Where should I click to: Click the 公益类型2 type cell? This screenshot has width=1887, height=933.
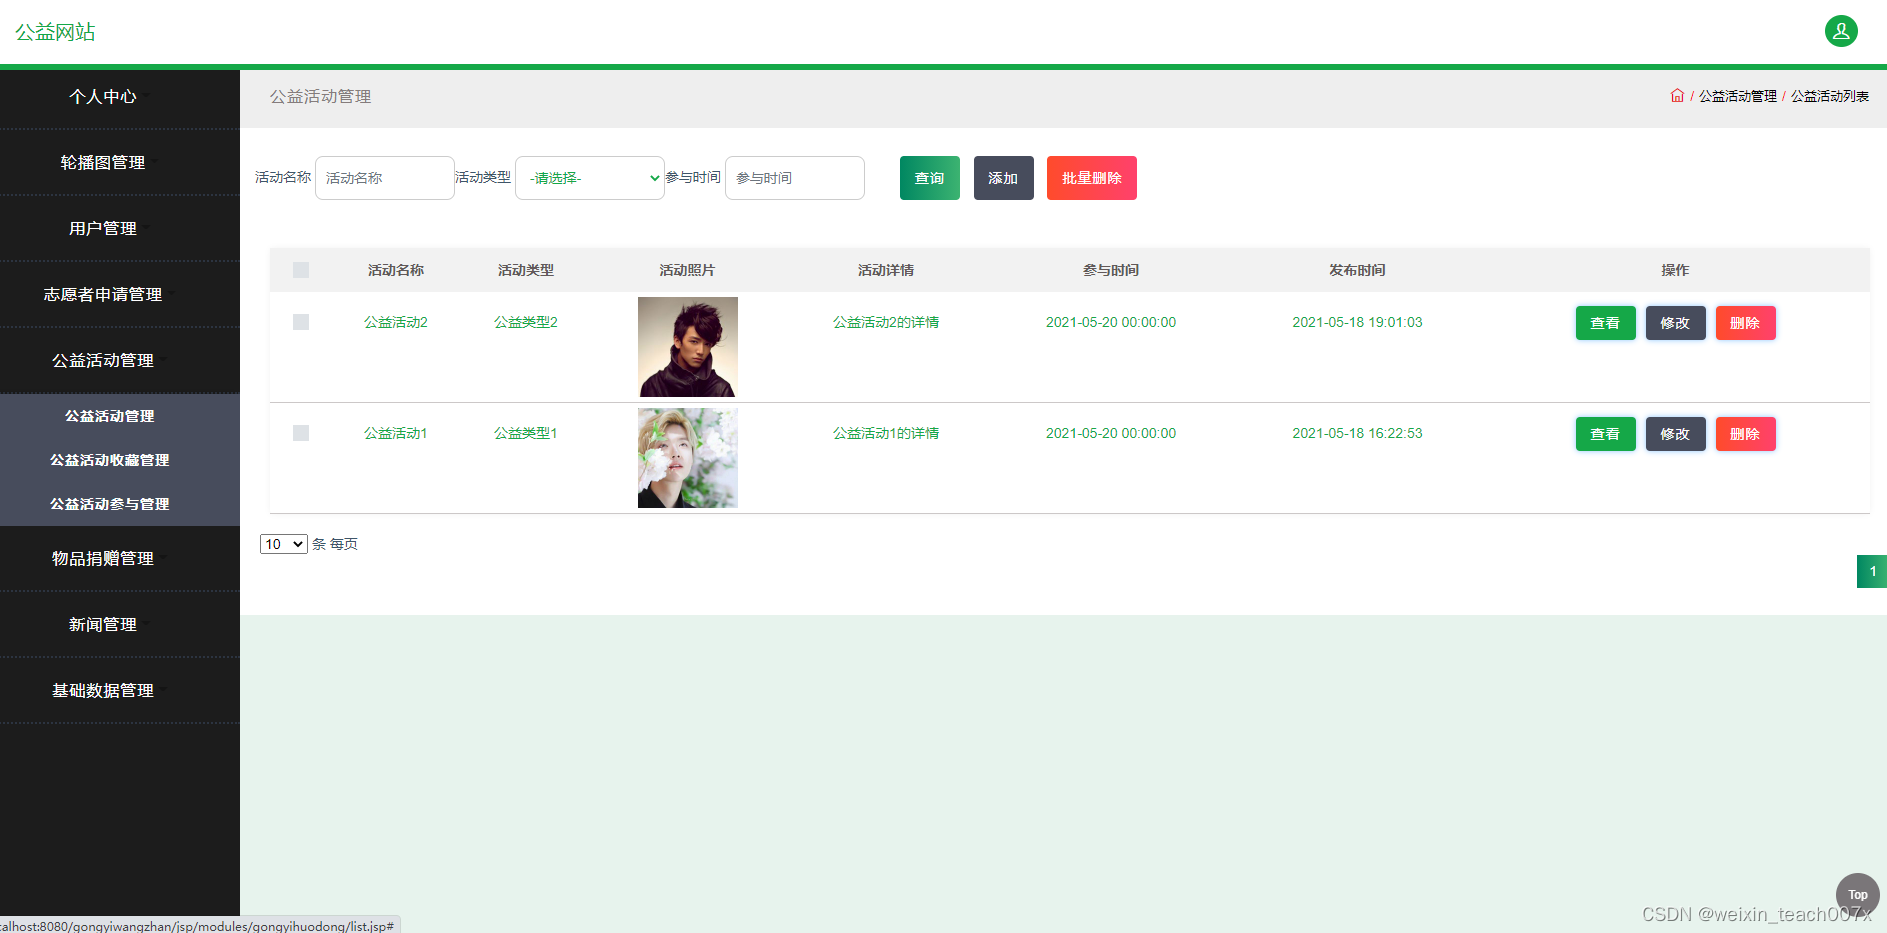pyautogui.click(x=526, y=322)
